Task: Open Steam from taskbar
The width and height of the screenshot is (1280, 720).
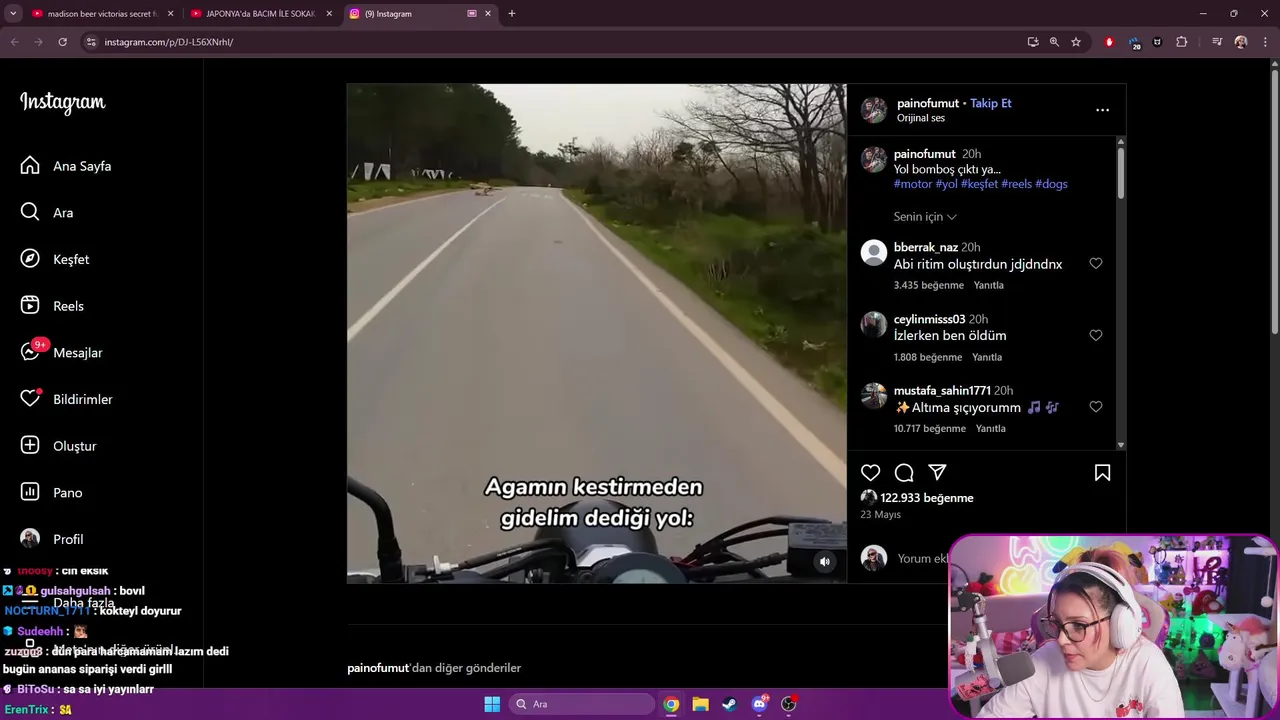Action: [729, 704]
